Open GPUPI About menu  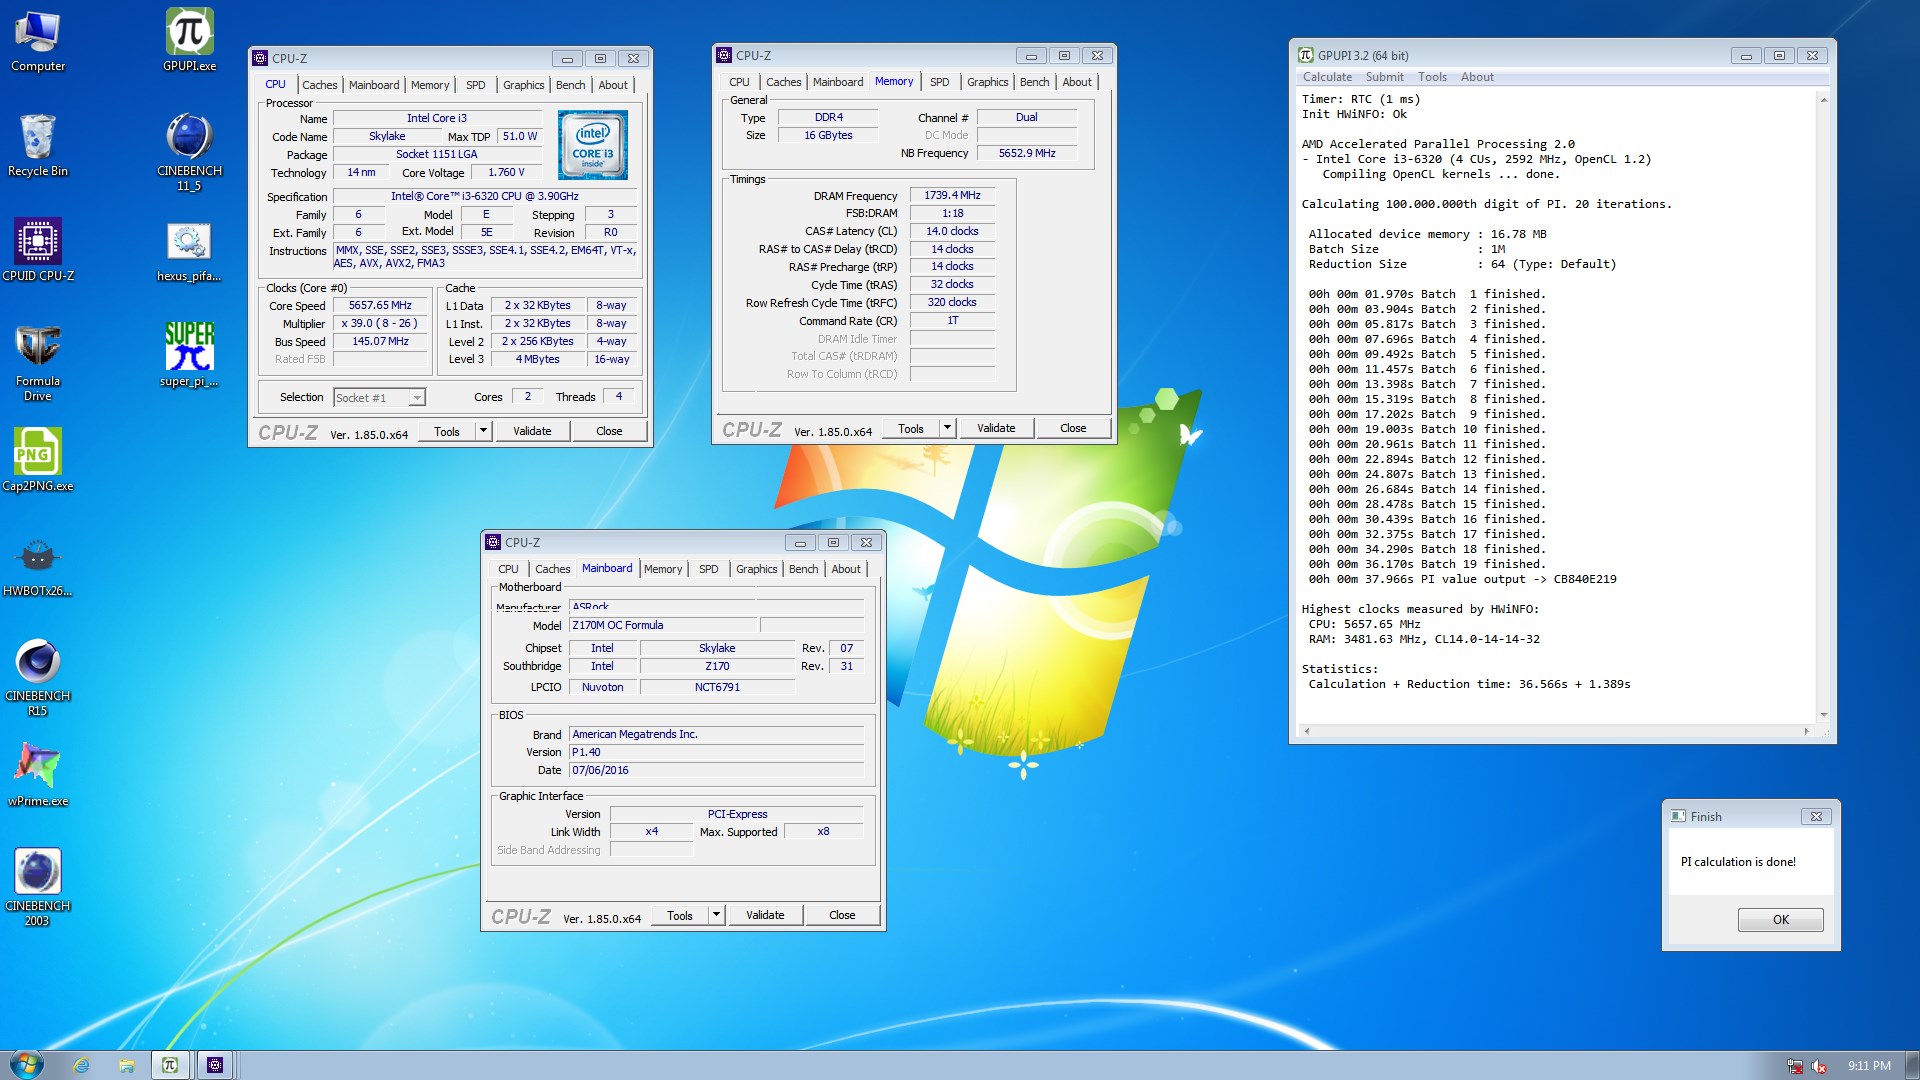1477,77
